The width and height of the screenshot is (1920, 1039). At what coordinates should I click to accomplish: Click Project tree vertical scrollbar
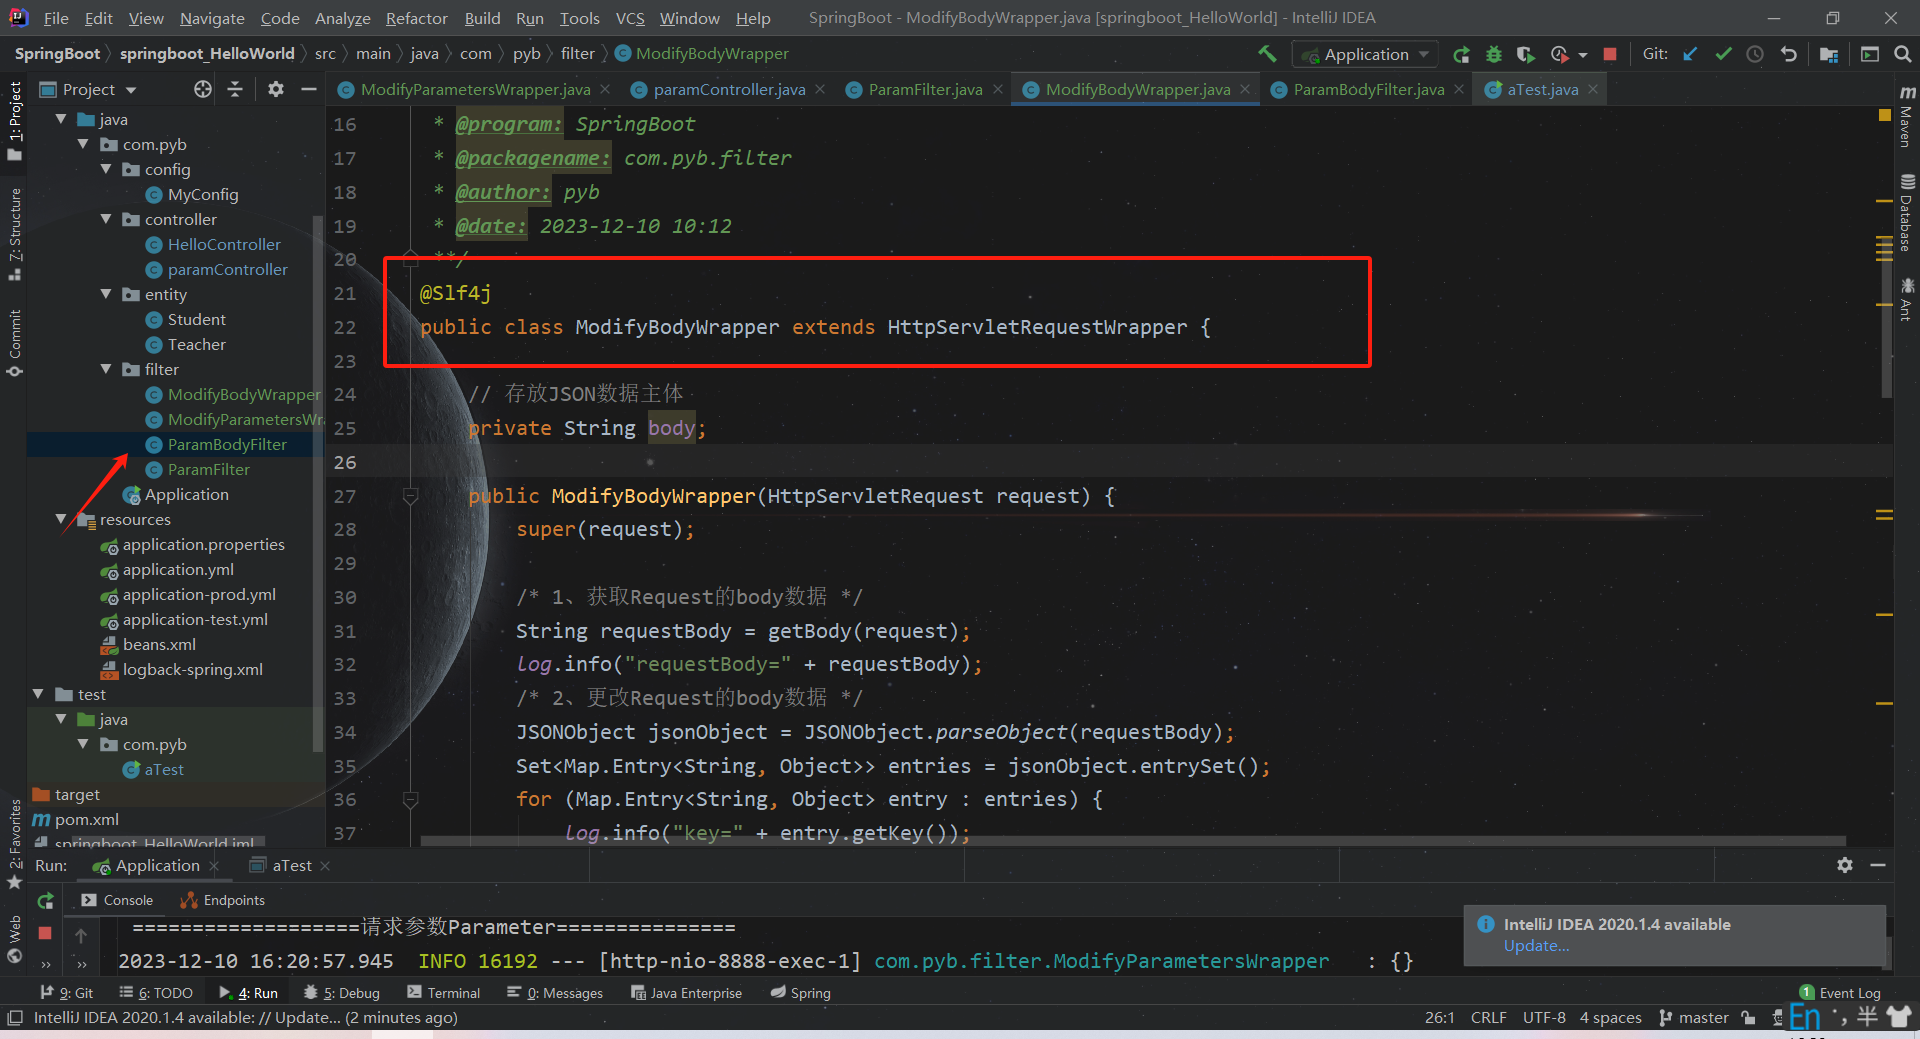point(318,485)
